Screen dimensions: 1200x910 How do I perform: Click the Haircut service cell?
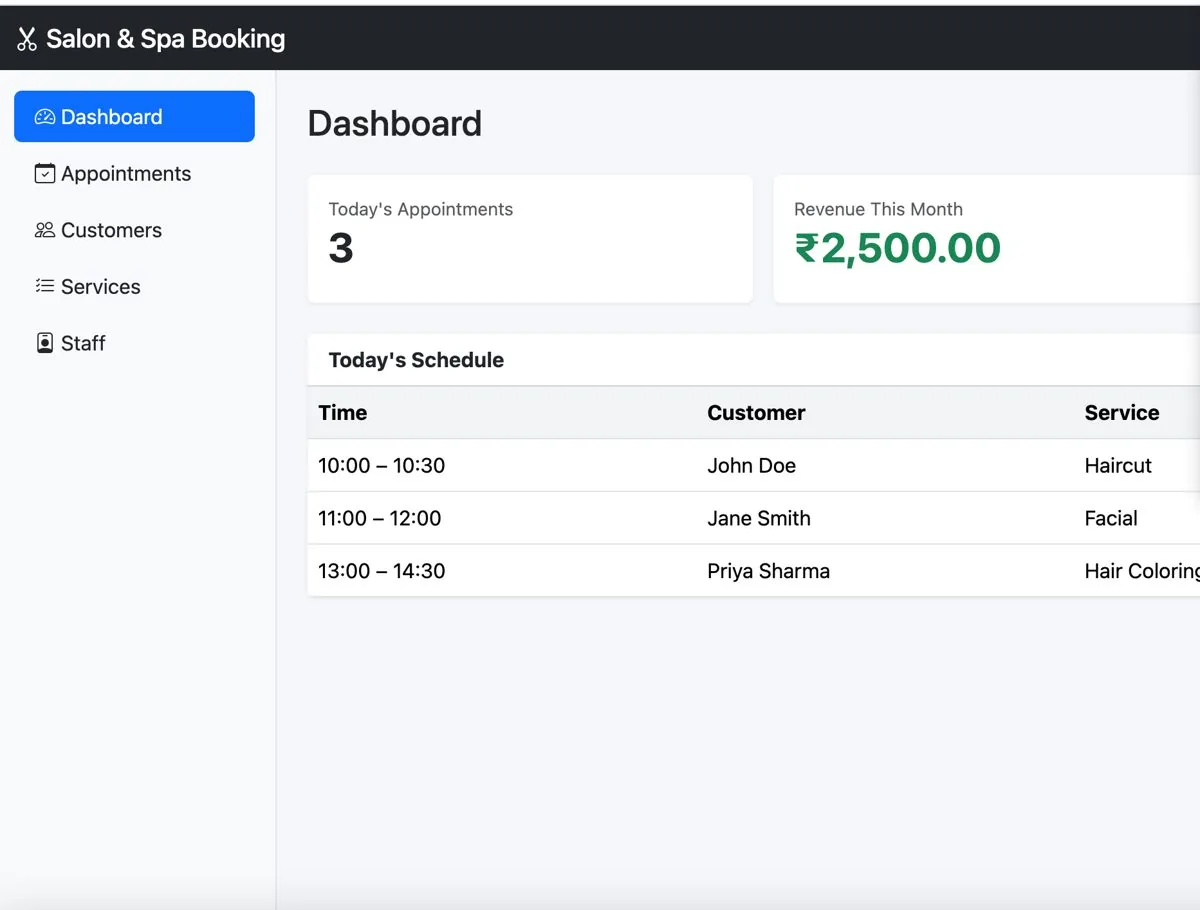[x=1118, y=466]
